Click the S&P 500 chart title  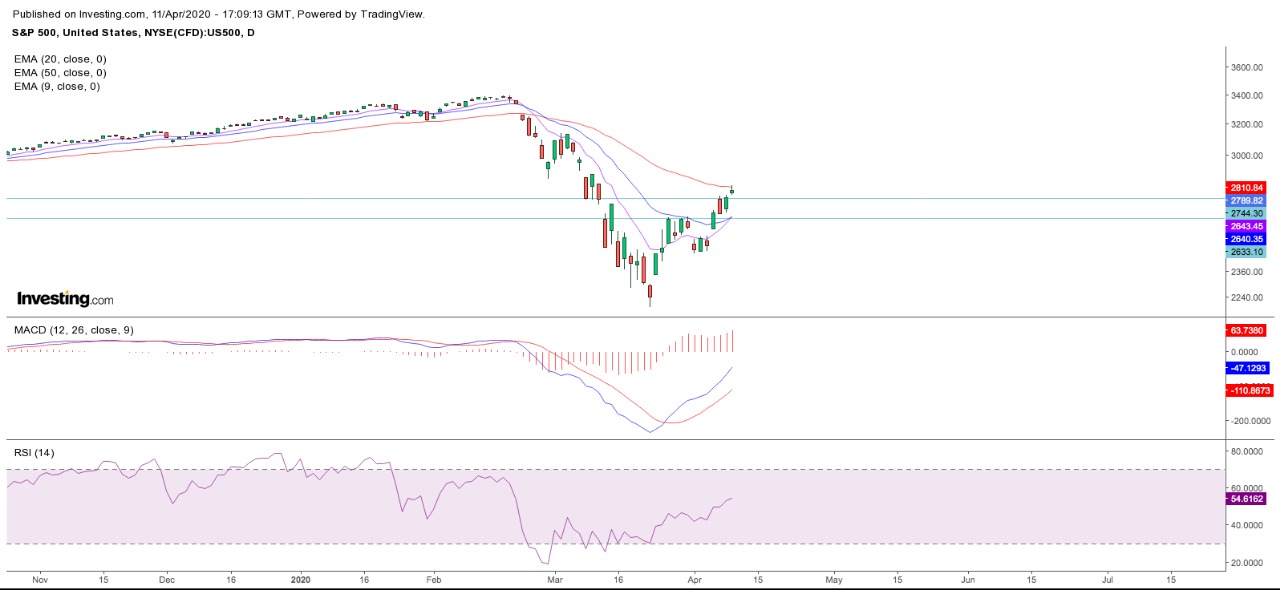134,33
